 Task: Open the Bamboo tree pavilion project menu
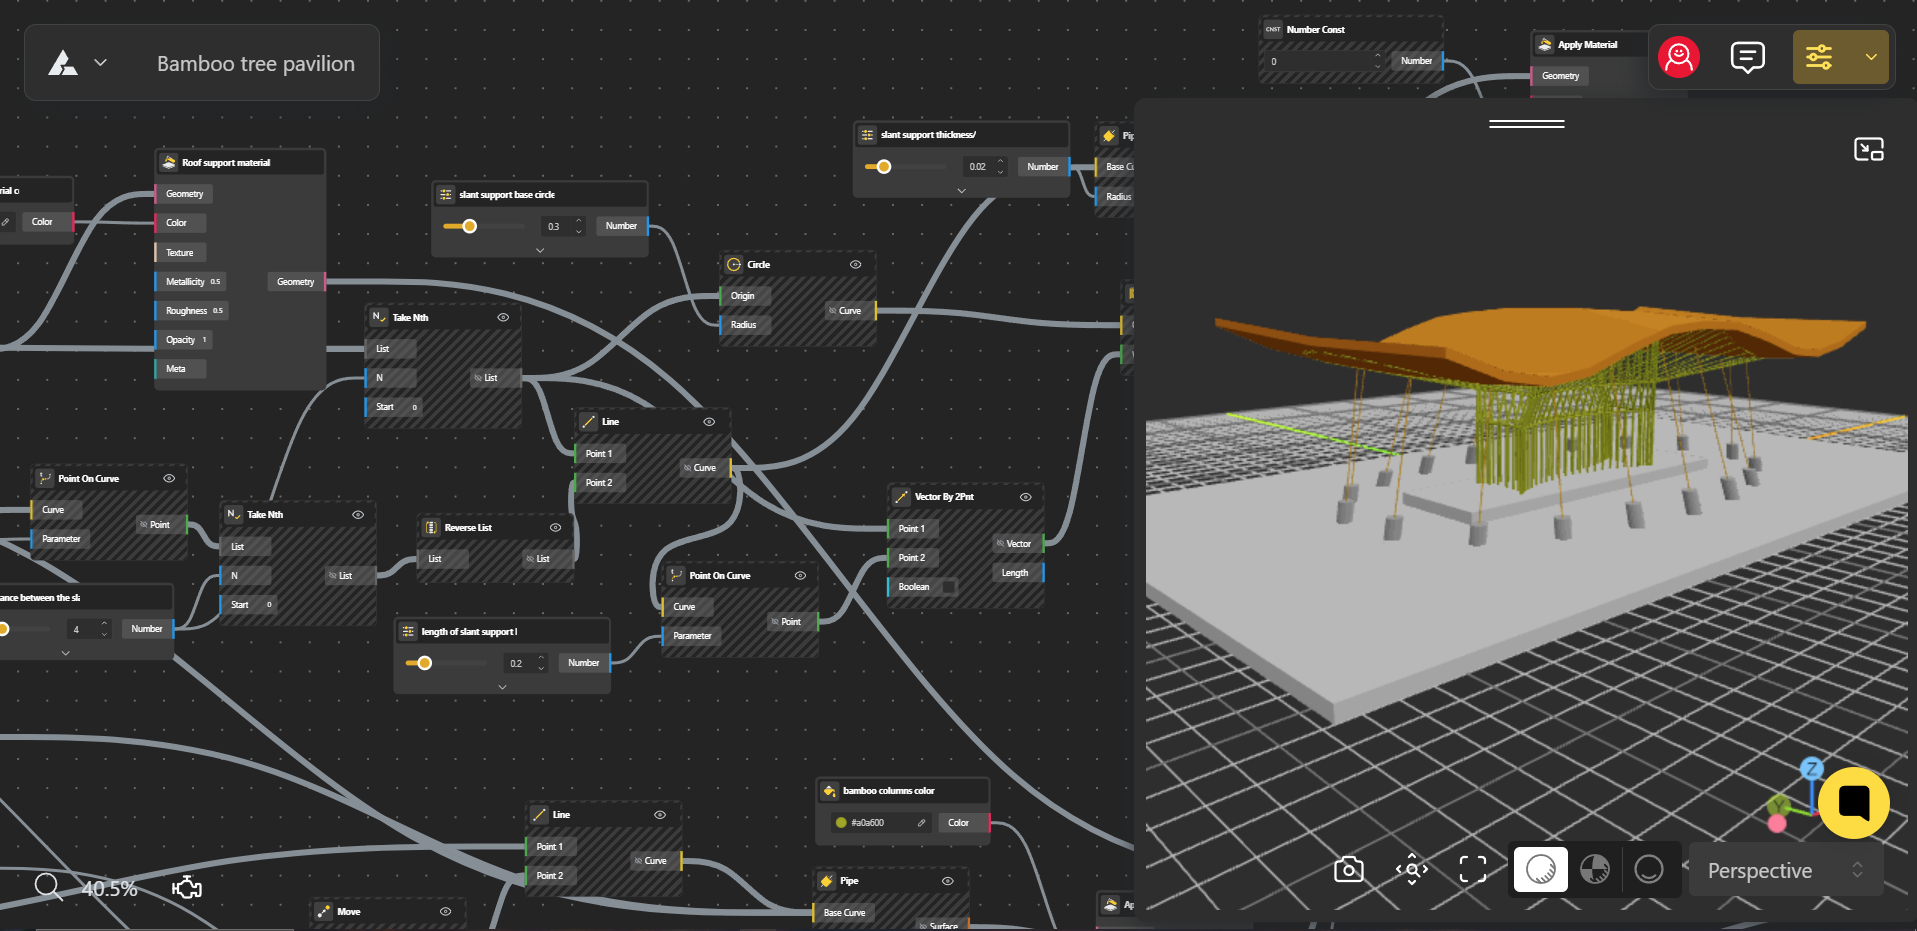click(x=256, y=63)
